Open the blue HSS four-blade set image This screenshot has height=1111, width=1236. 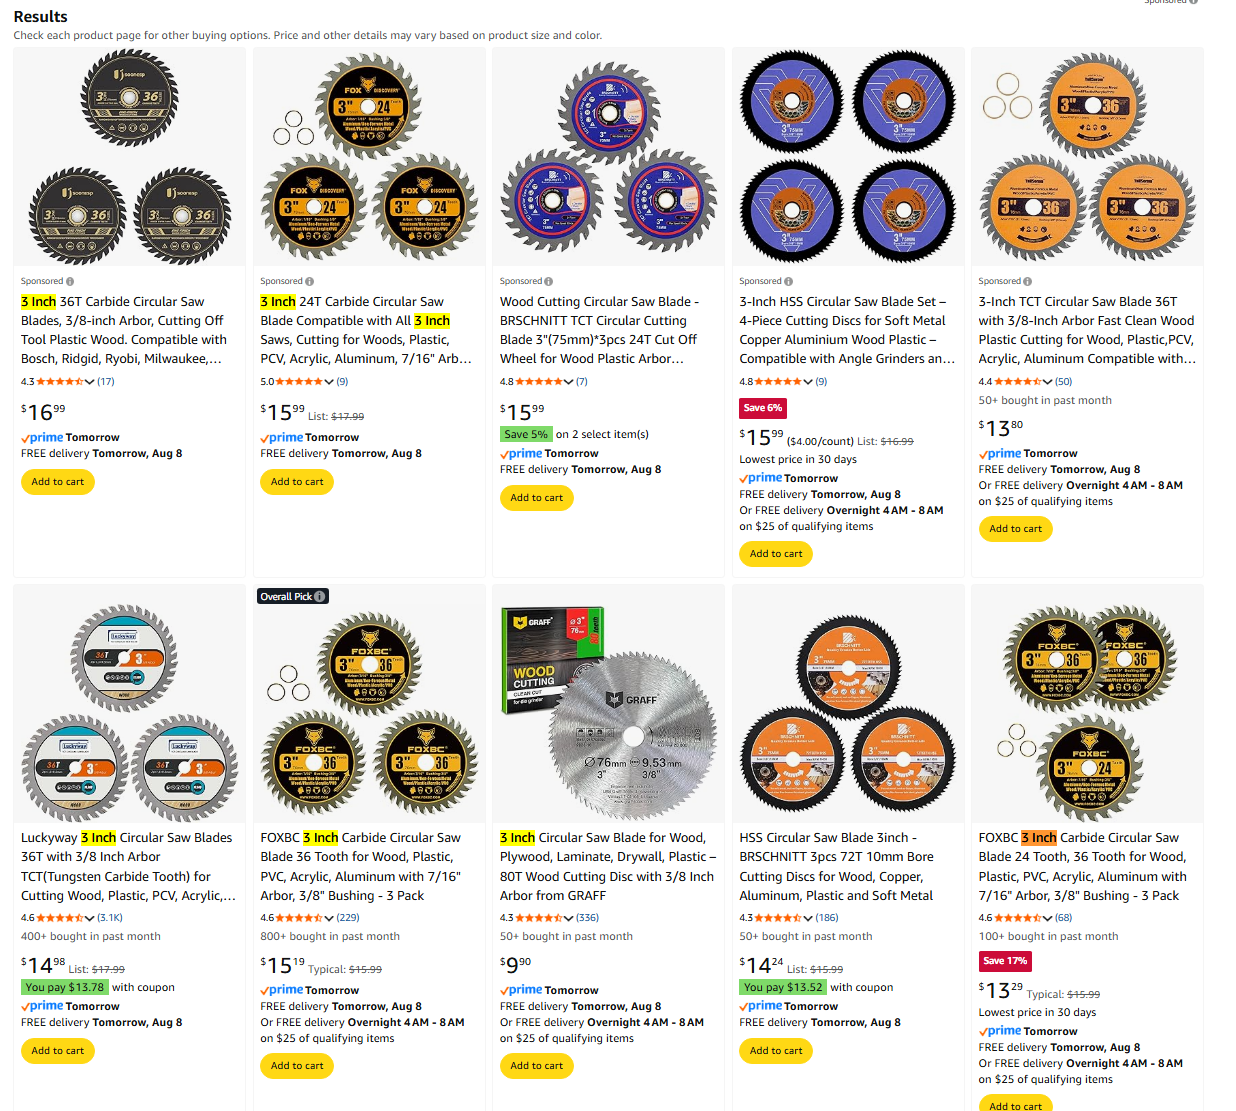coord(847,156)
